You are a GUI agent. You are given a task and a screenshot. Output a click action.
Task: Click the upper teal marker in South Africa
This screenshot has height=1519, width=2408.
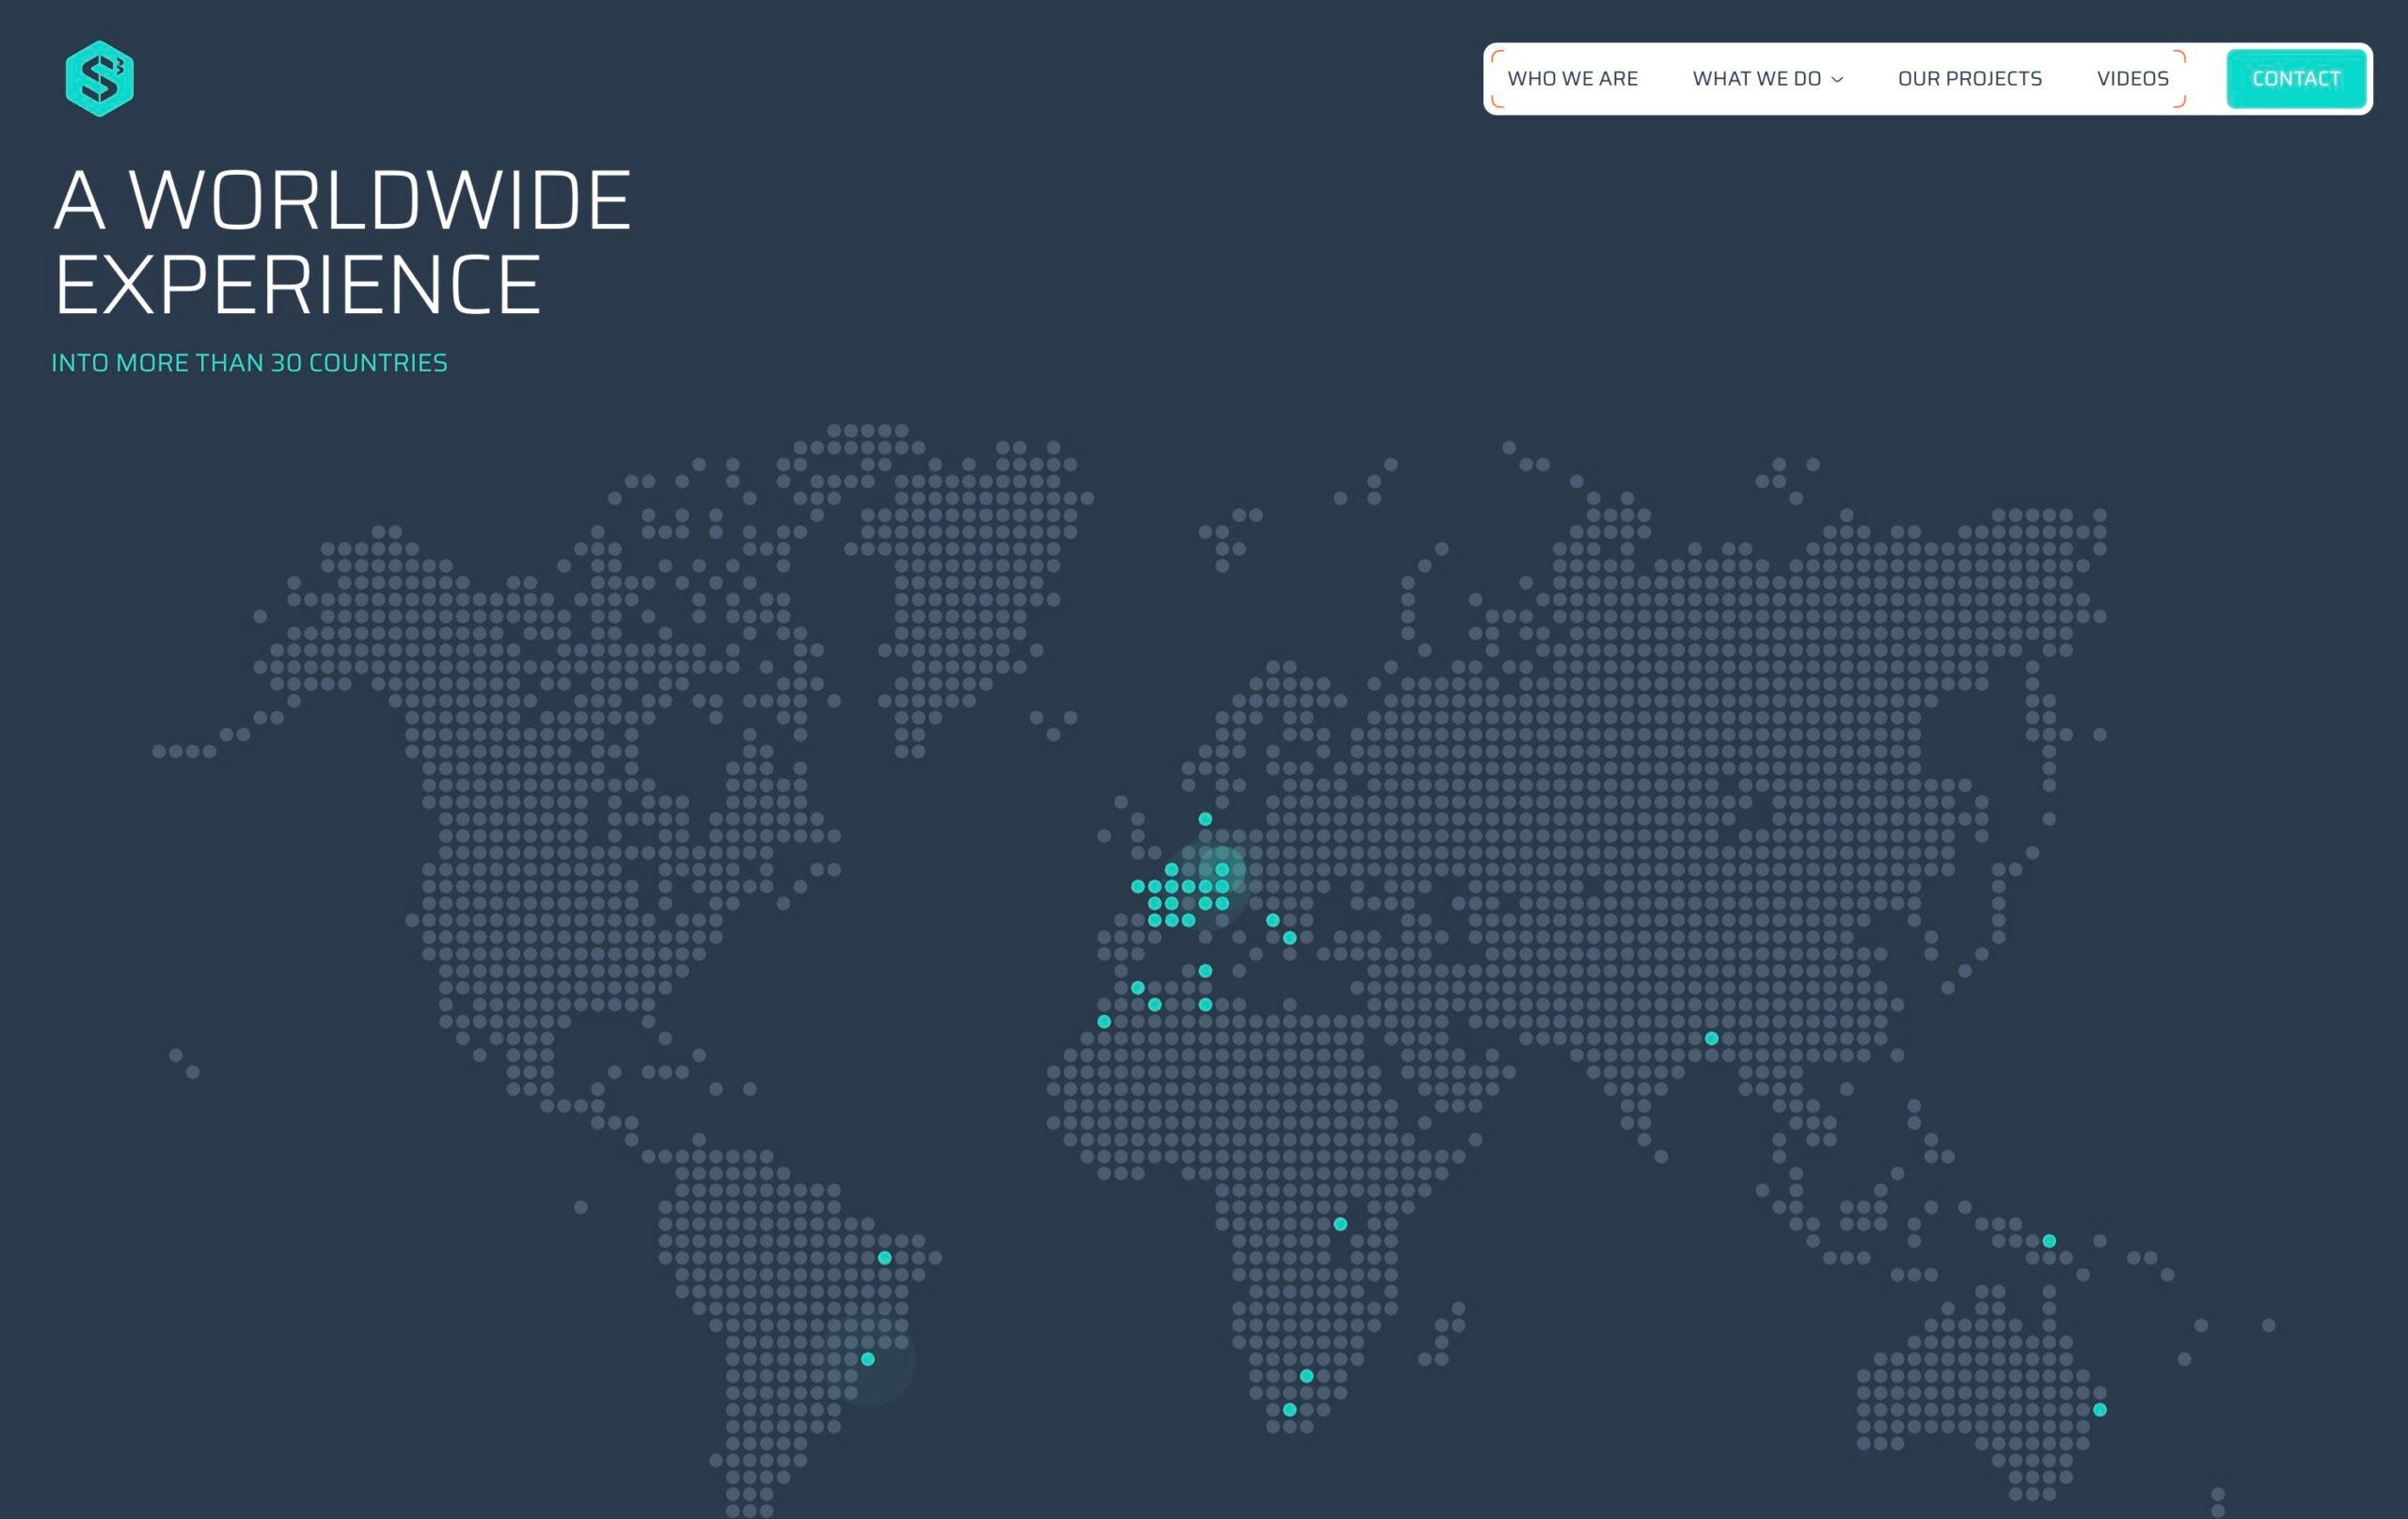click(1306, 1376)
